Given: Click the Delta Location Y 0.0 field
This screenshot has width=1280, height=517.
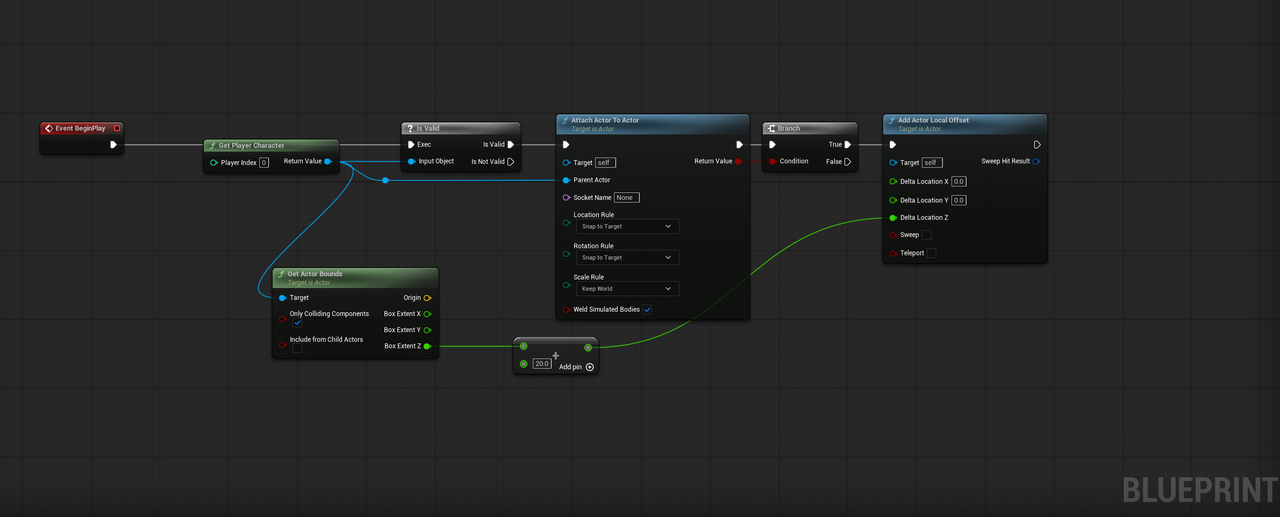Looking at the screenshot, I should point(958,200).
